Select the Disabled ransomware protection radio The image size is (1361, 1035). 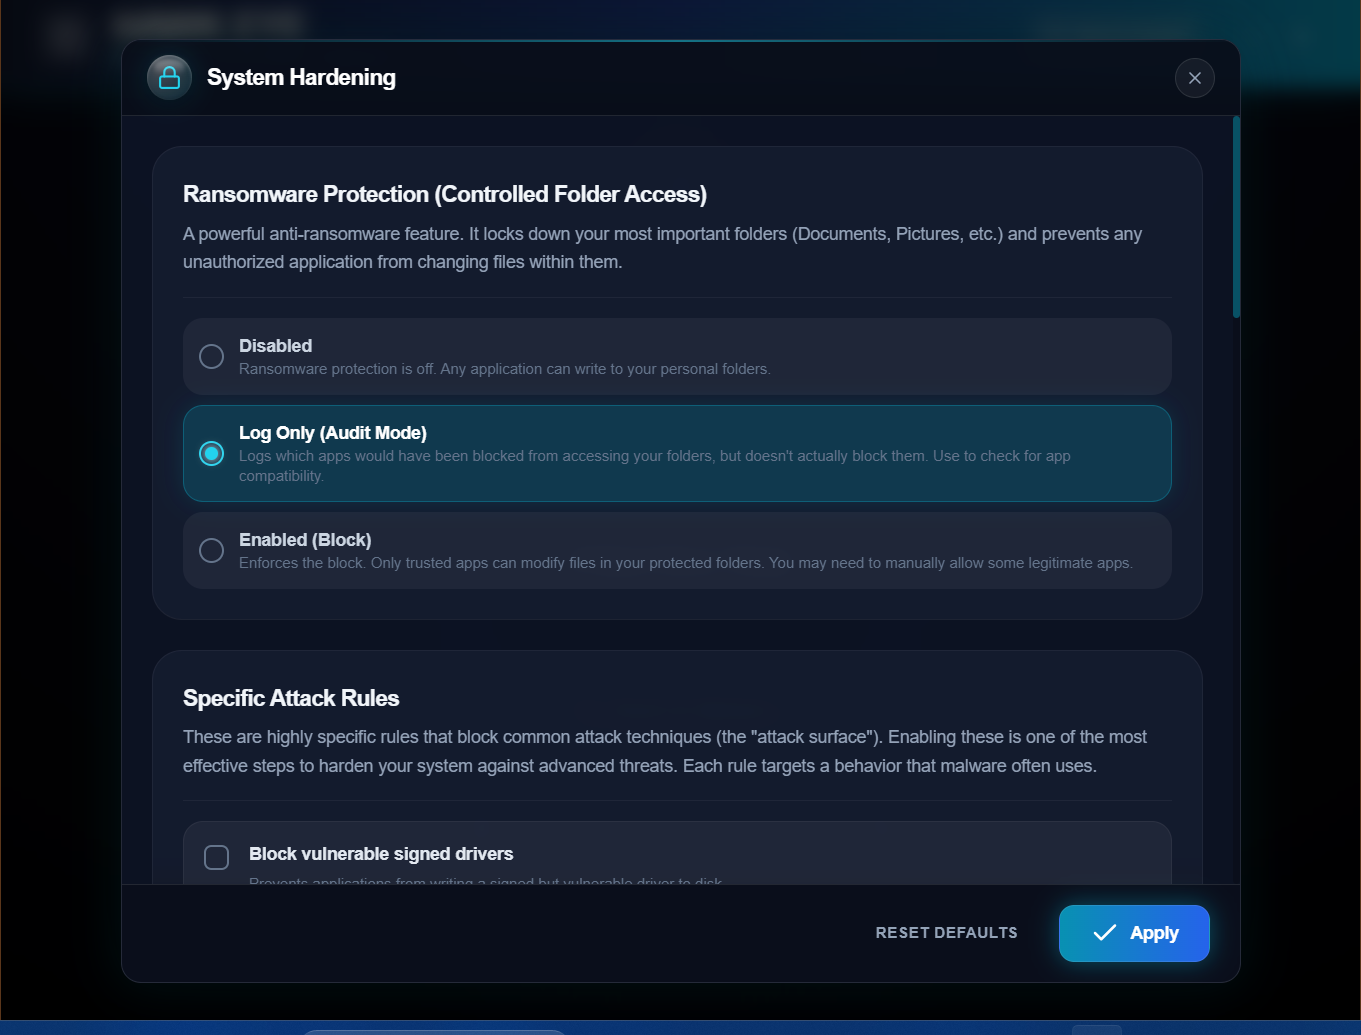click(x=211, y=356)
